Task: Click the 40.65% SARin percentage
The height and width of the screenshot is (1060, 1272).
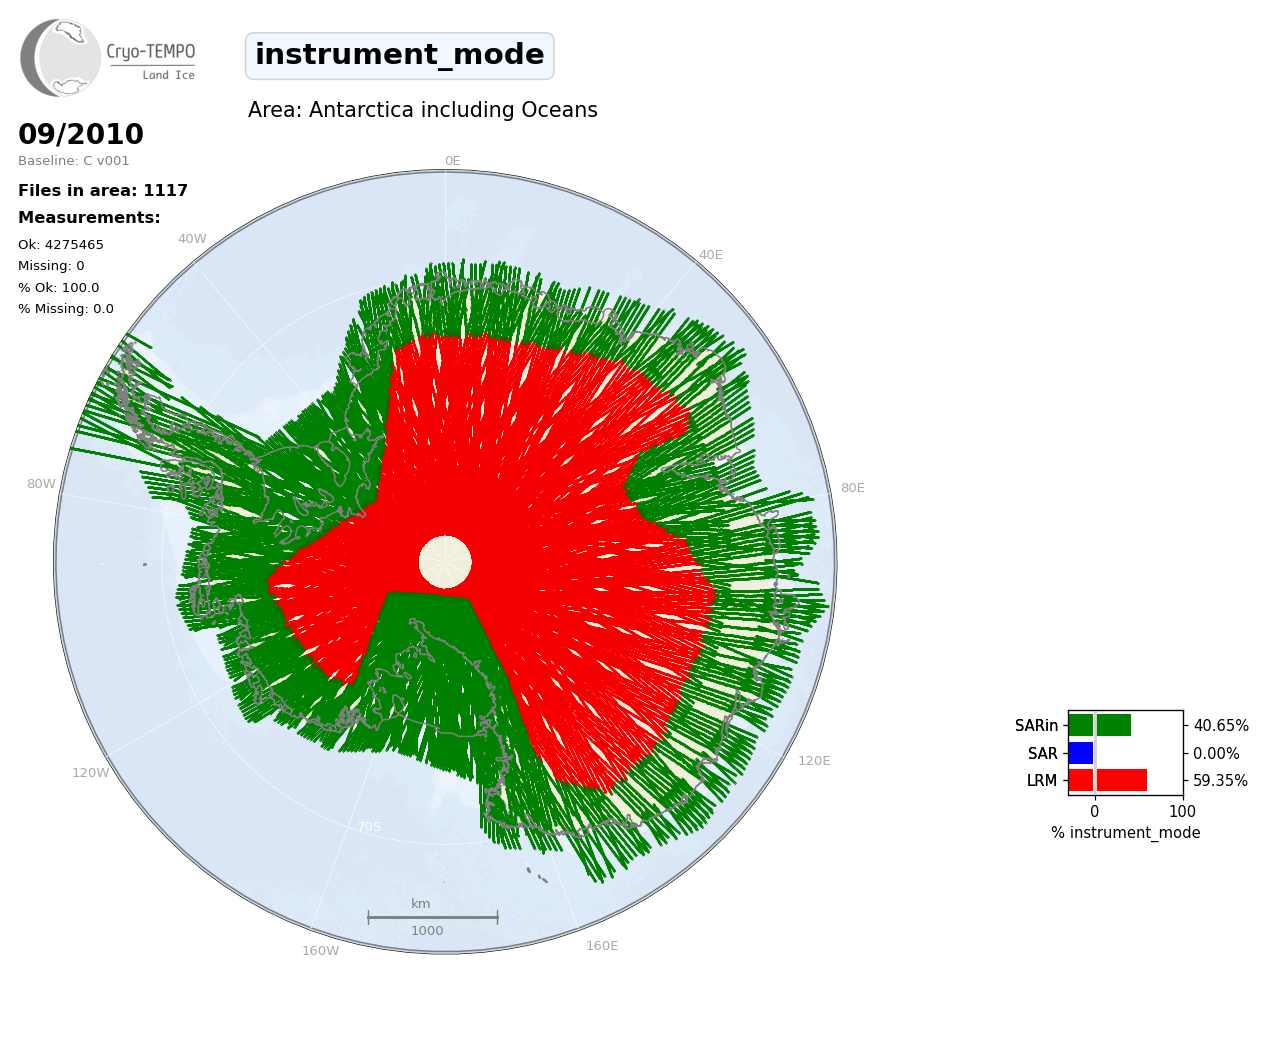Action: click(x=1221, y=726)
